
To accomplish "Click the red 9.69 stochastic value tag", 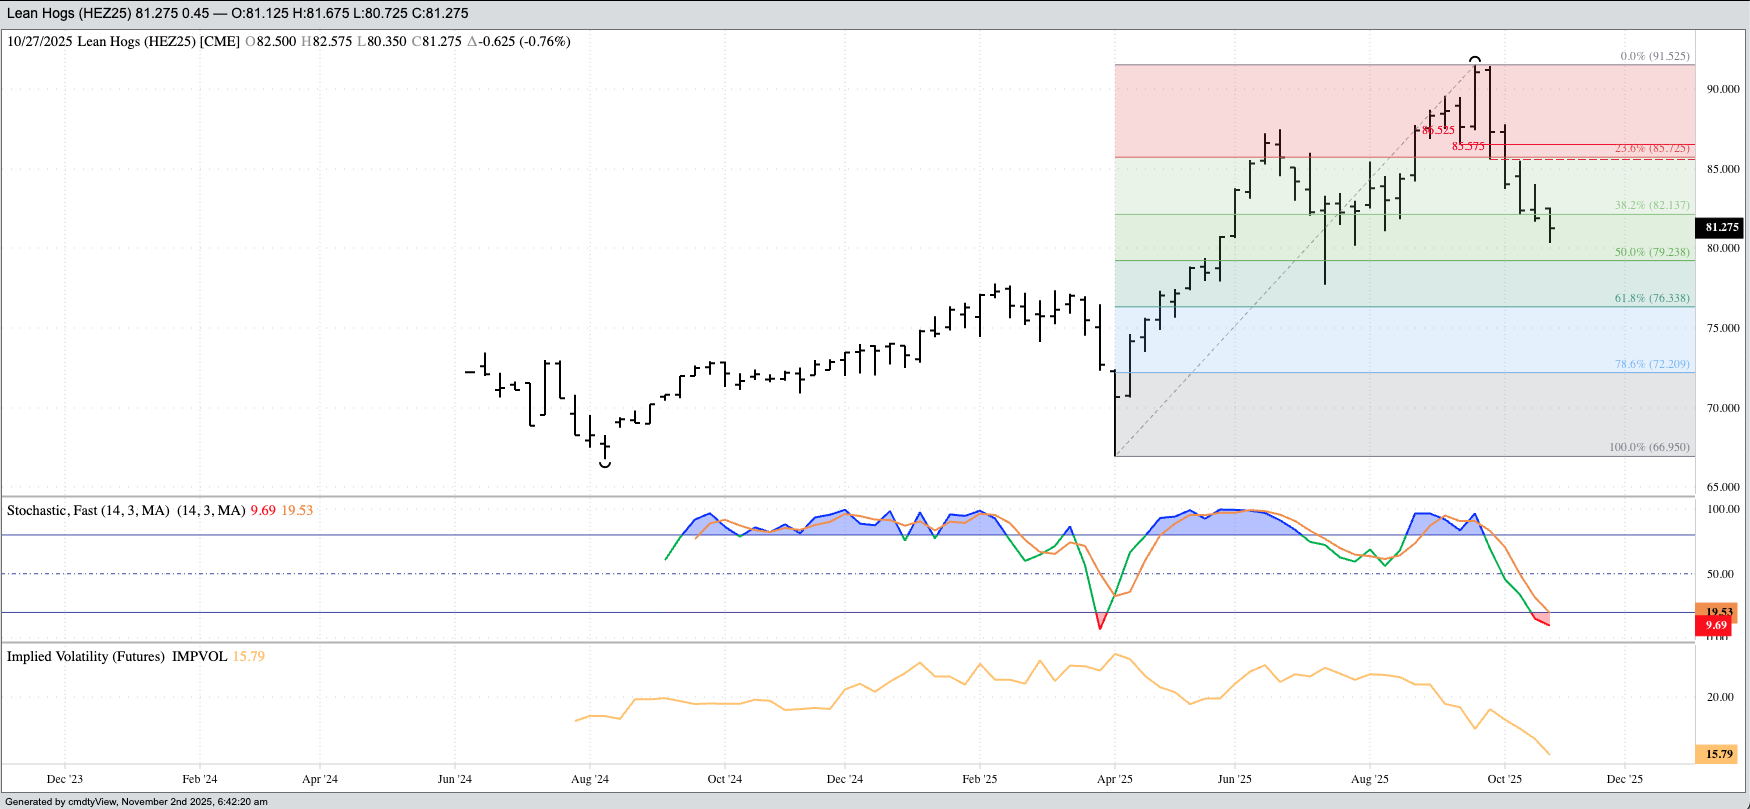I will 1716,626.
